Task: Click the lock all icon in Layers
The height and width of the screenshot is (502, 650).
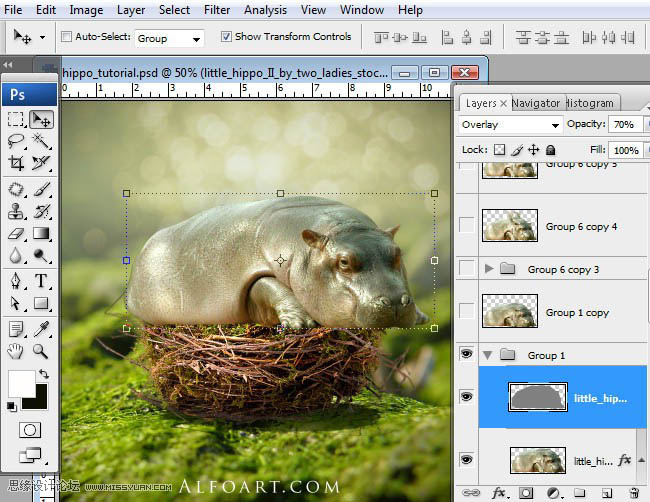Action: [x=551, y=150]
